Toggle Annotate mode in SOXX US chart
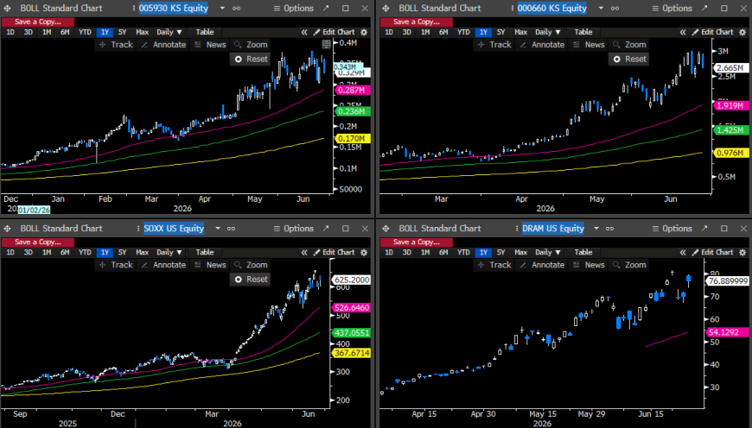 pos(164,265)
